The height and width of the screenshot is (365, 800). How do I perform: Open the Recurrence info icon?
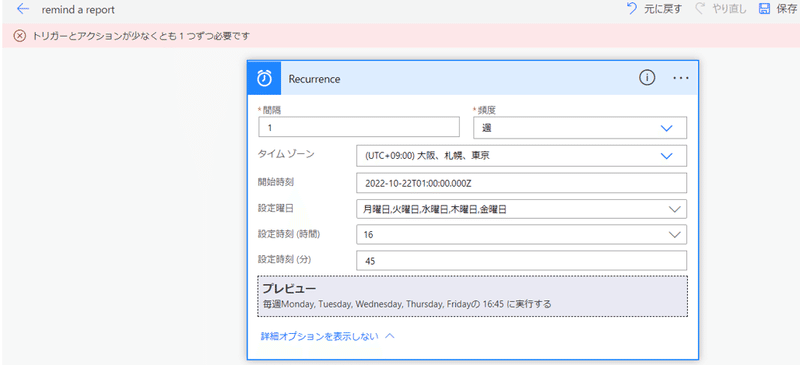(647, 78)
